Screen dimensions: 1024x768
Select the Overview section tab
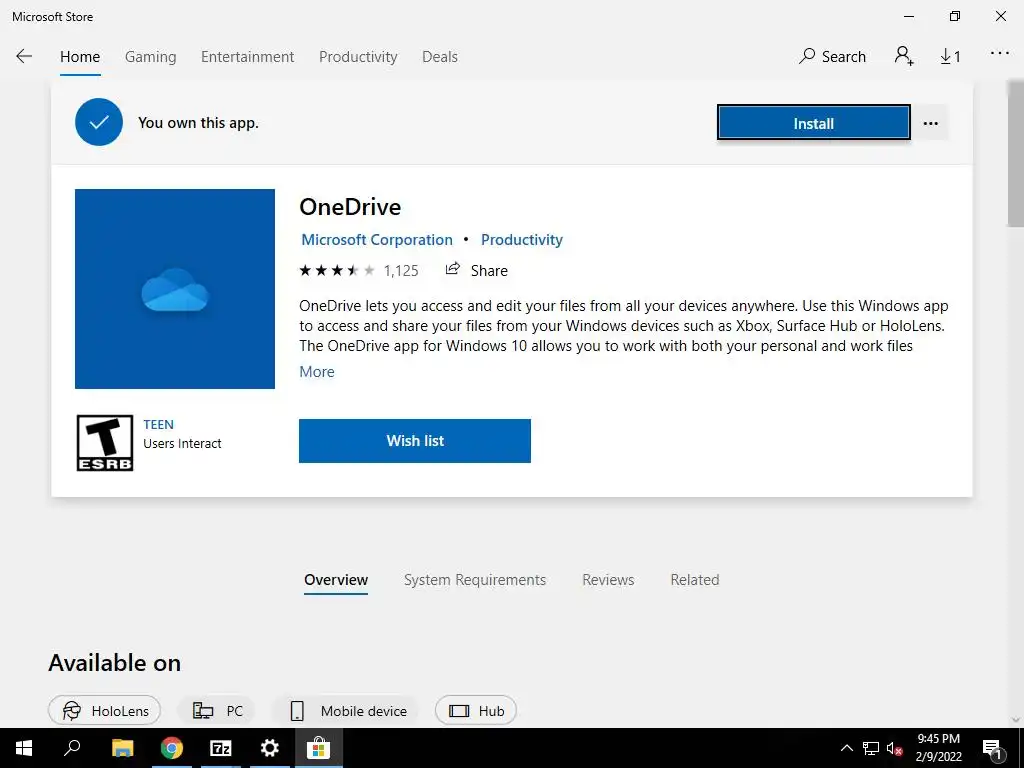tap(336, 580)
